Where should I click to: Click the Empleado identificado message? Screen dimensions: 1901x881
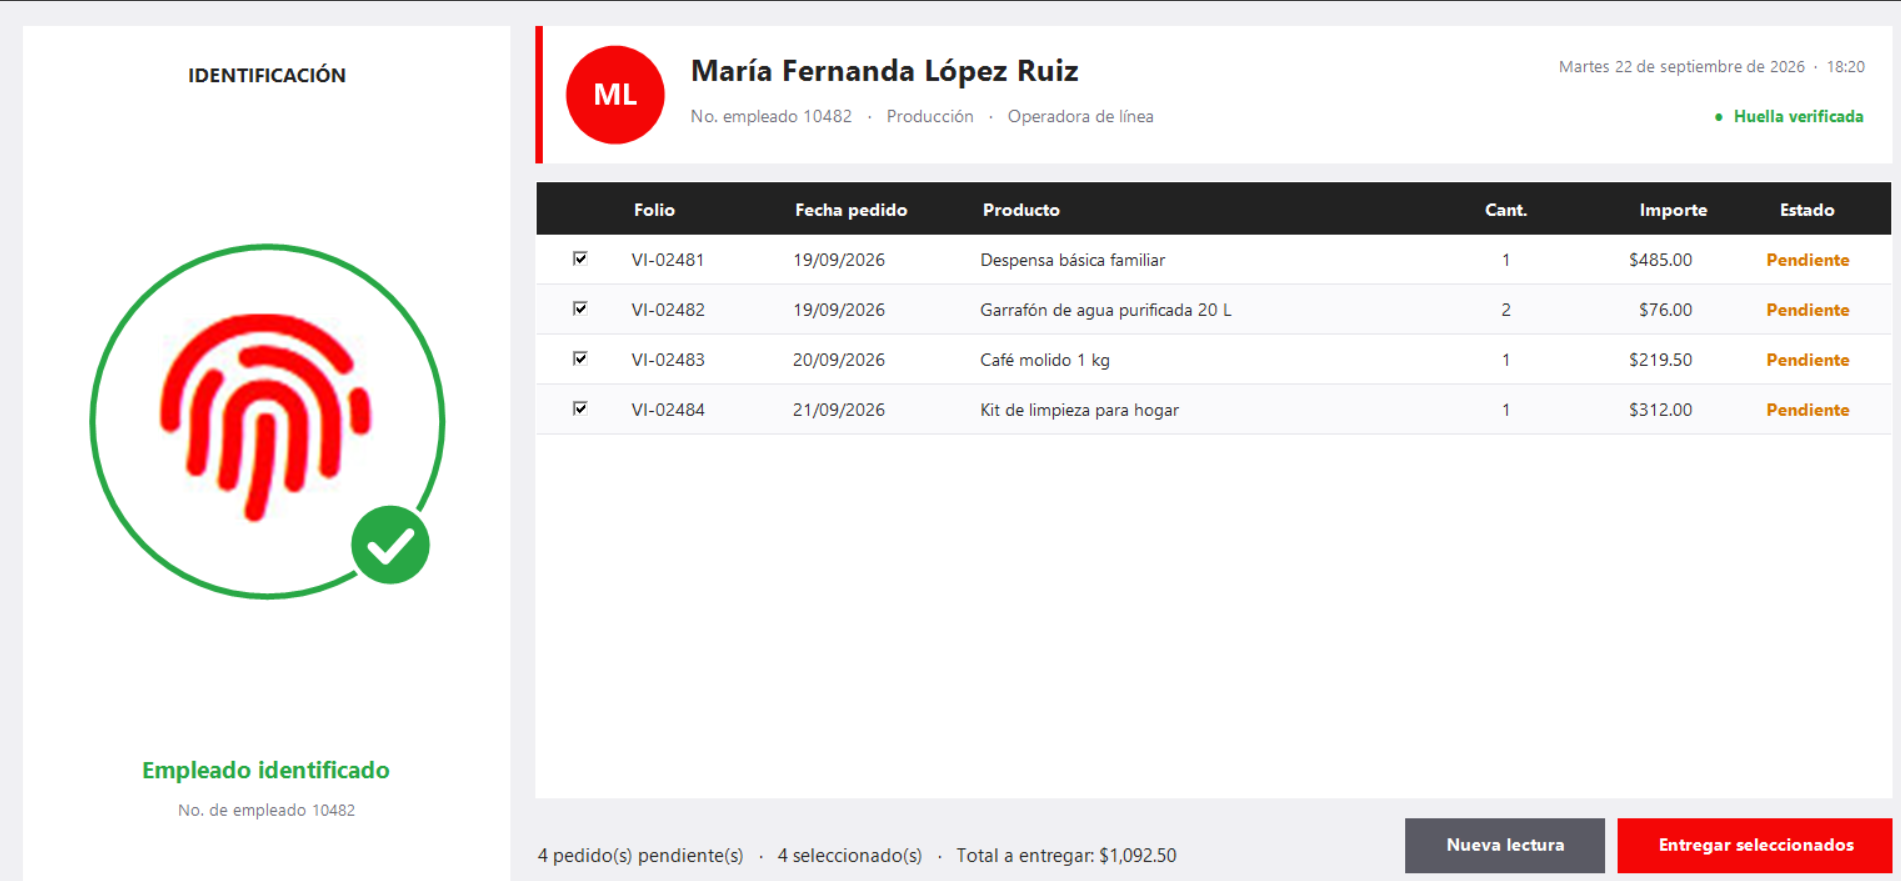tap(266, 770)
